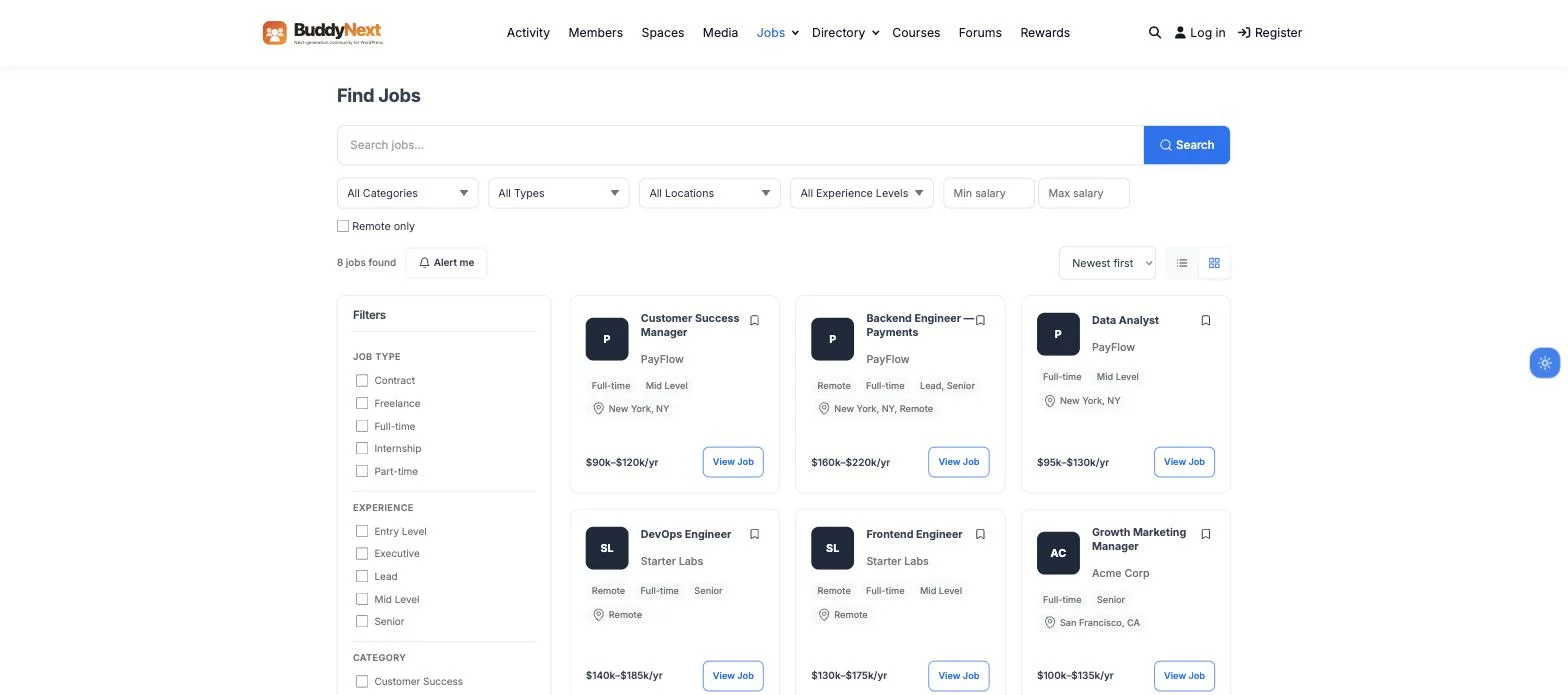Click location pin on DevOps Engineer card
The image size is (1568, 695).
[599, 615]
